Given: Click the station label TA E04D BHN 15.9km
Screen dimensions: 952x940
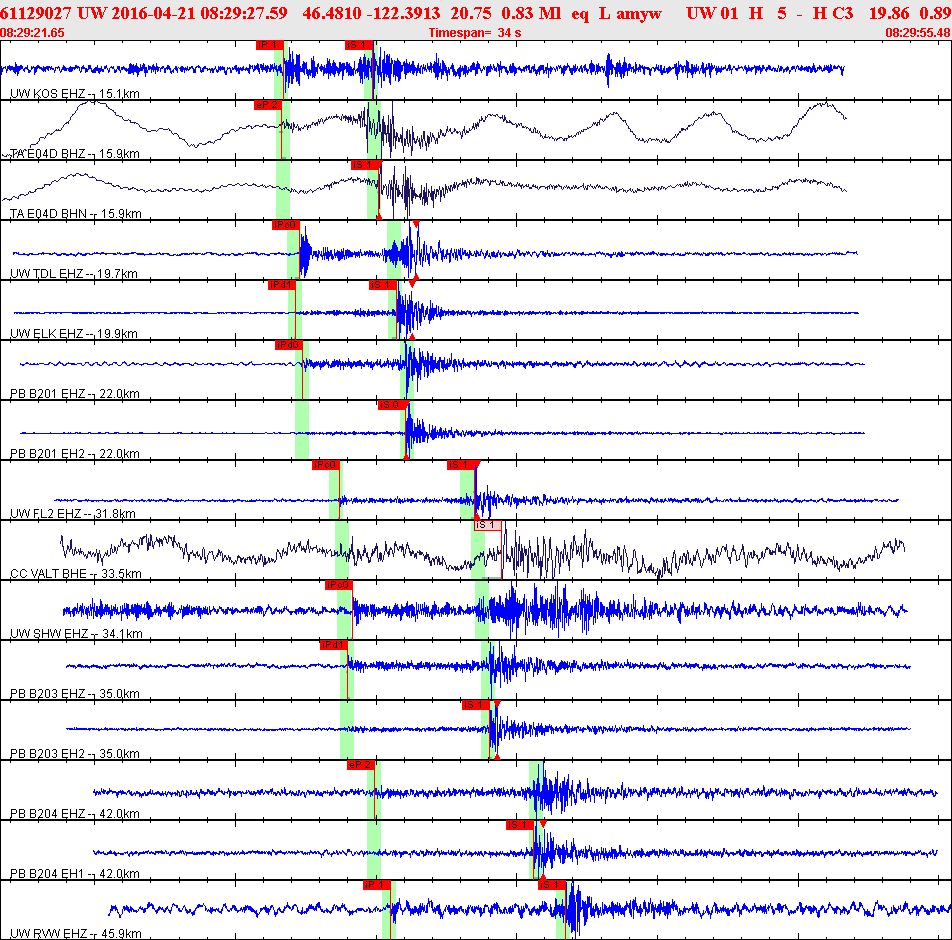Looking at the screenshot, I should point(76,214).
